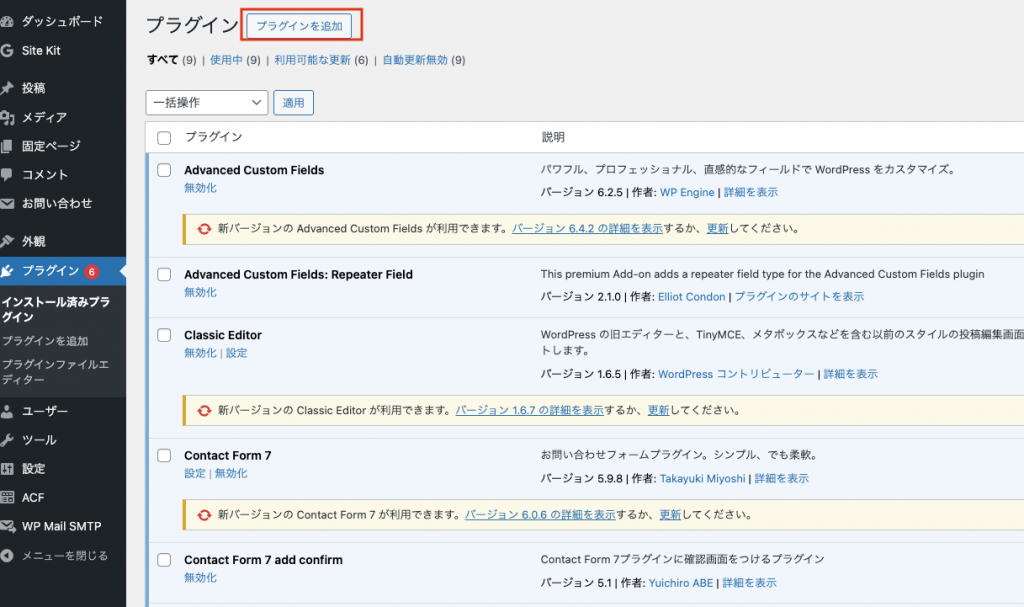Tick the select-all plugins checkbox
The width and height of the screenshot is (1024, 607).
tap(164, 138)
